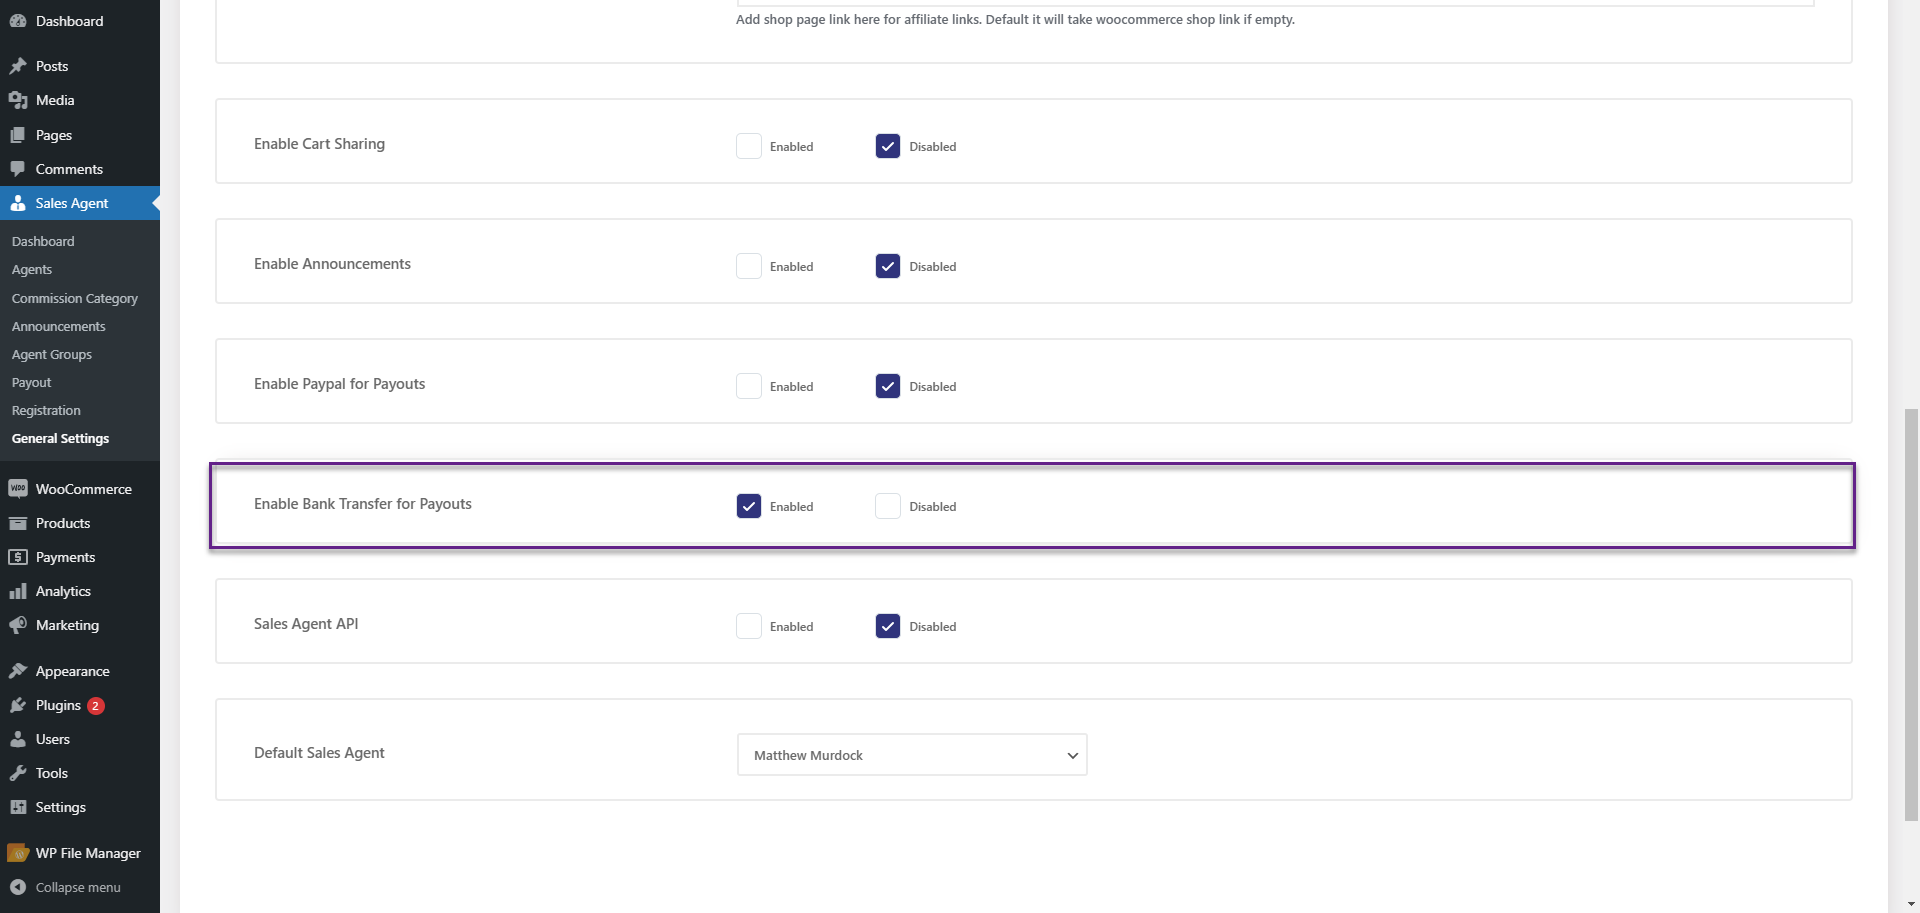
Task: Click the Posts pin icon in sidebar
Action: (x=18, y=66)
